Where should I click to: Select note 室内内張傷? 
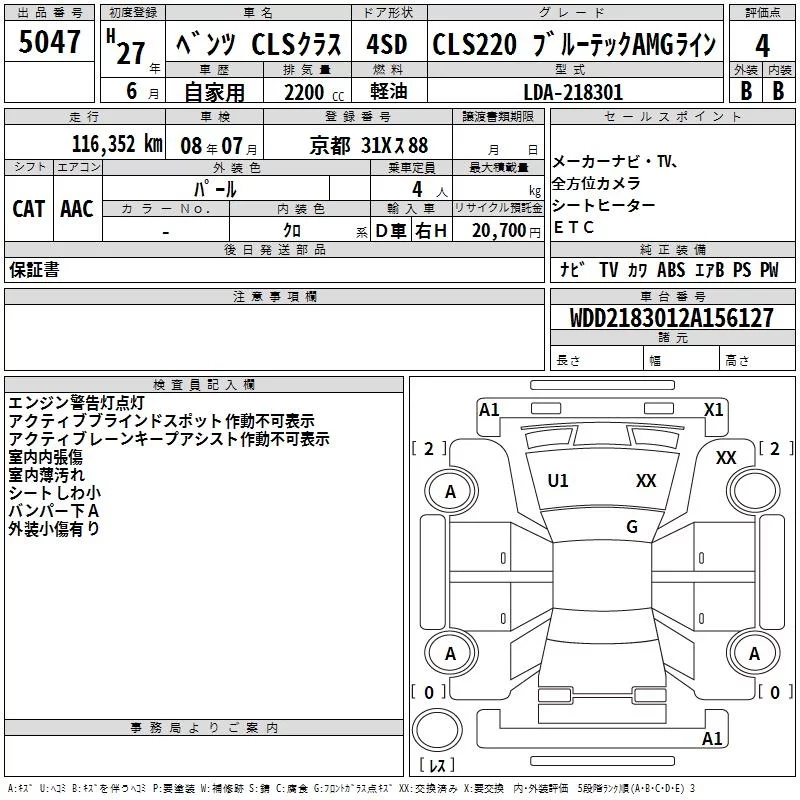pyautogui.click(x=45, y=457)
